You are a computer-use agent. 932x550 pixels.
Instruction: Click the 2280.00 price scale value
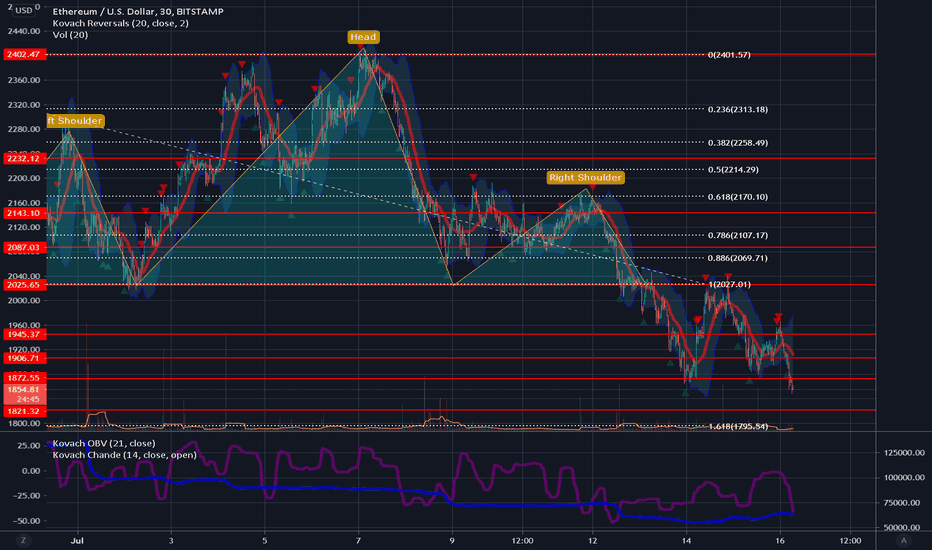point(24,129)
